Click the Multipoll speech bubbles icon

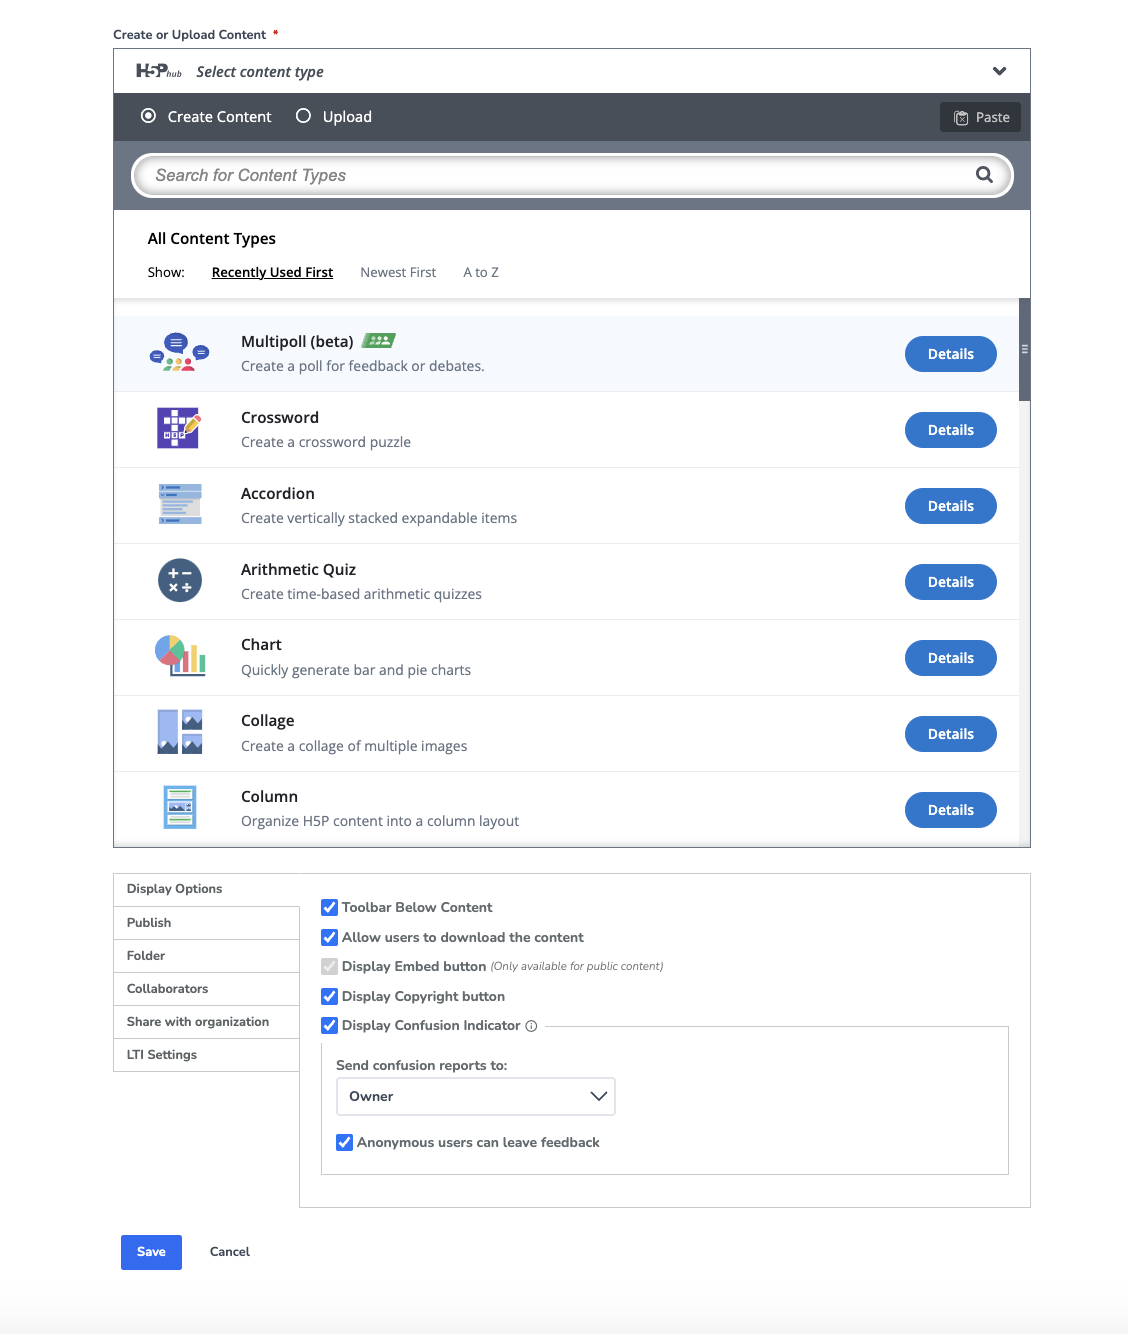179,353
